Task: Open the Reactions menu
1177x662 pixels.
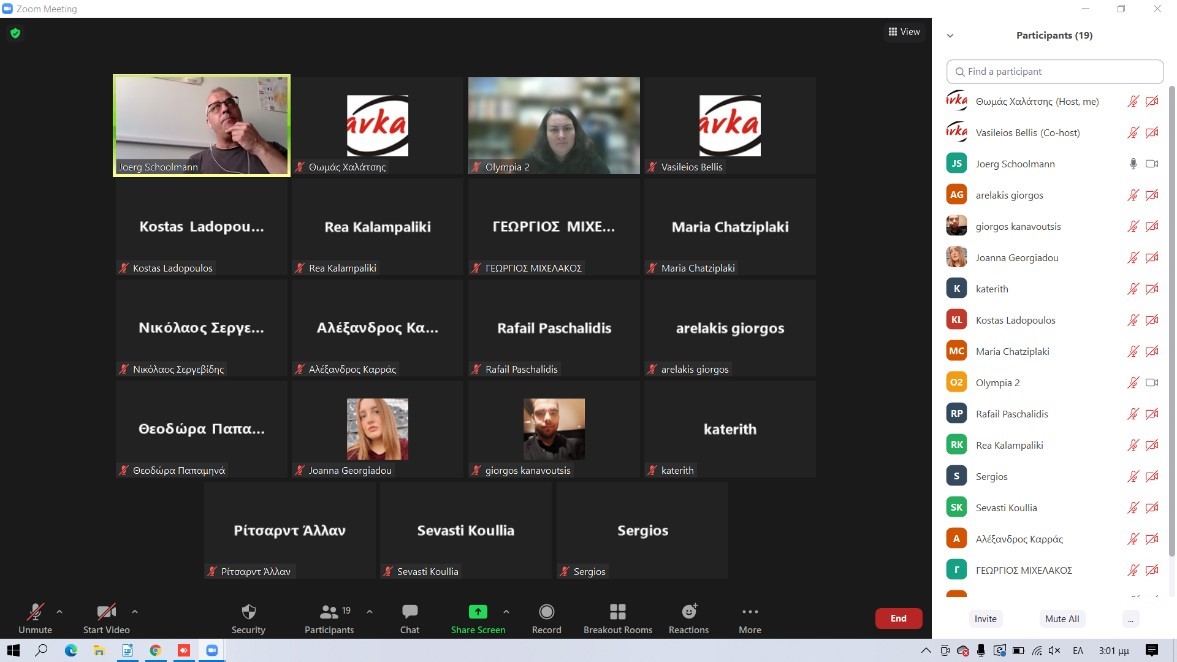Action: 688,618
